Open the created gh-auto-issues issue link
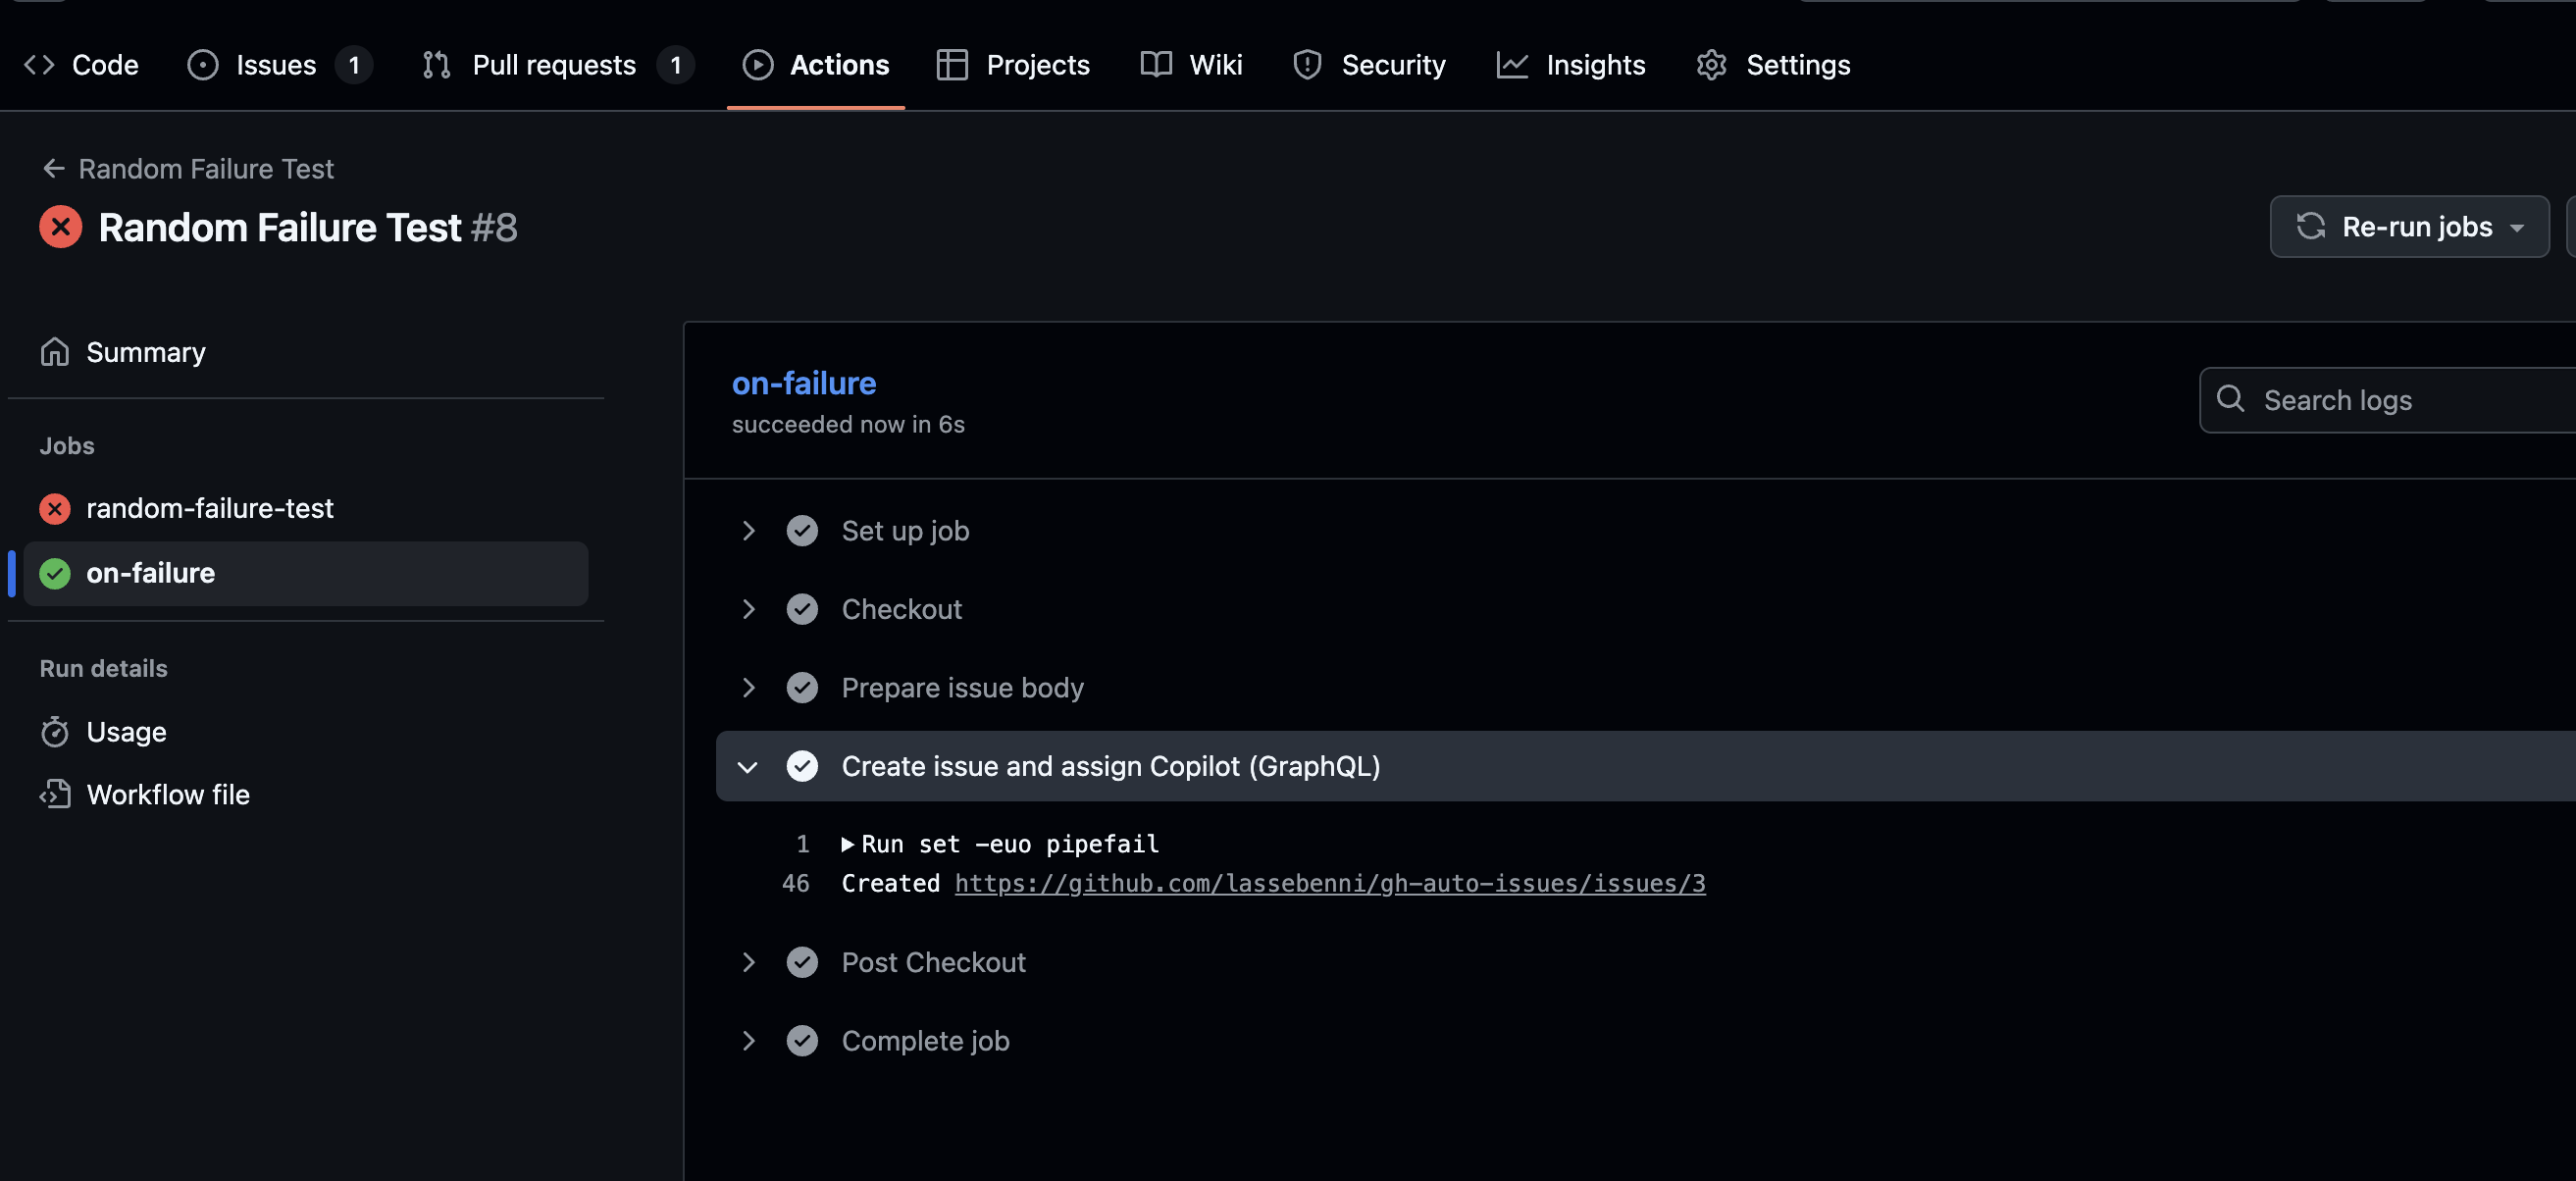Image resolution: width=2576 pixels, height=1181 pixels. coord(1329,883)
